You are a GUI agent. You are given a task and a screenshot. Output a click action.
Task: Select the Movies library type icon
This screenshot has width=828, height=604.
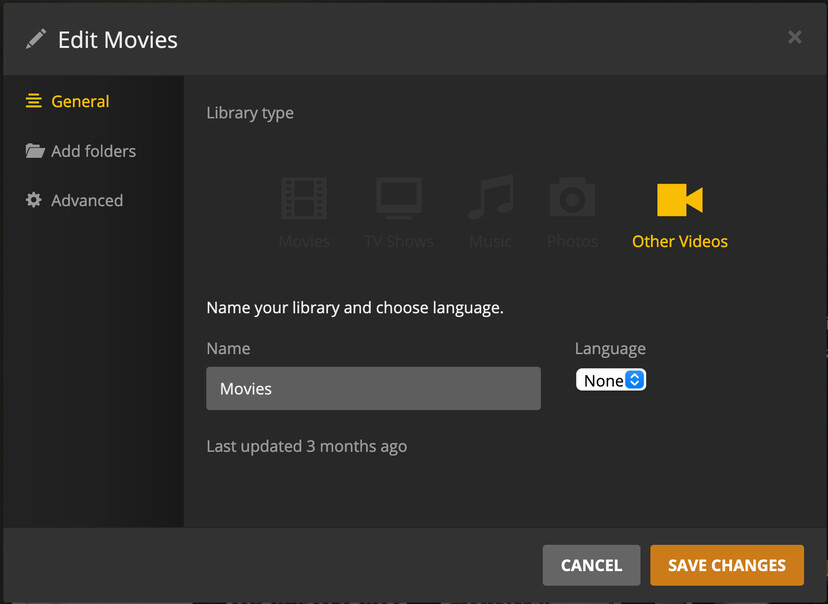point(304,199)
